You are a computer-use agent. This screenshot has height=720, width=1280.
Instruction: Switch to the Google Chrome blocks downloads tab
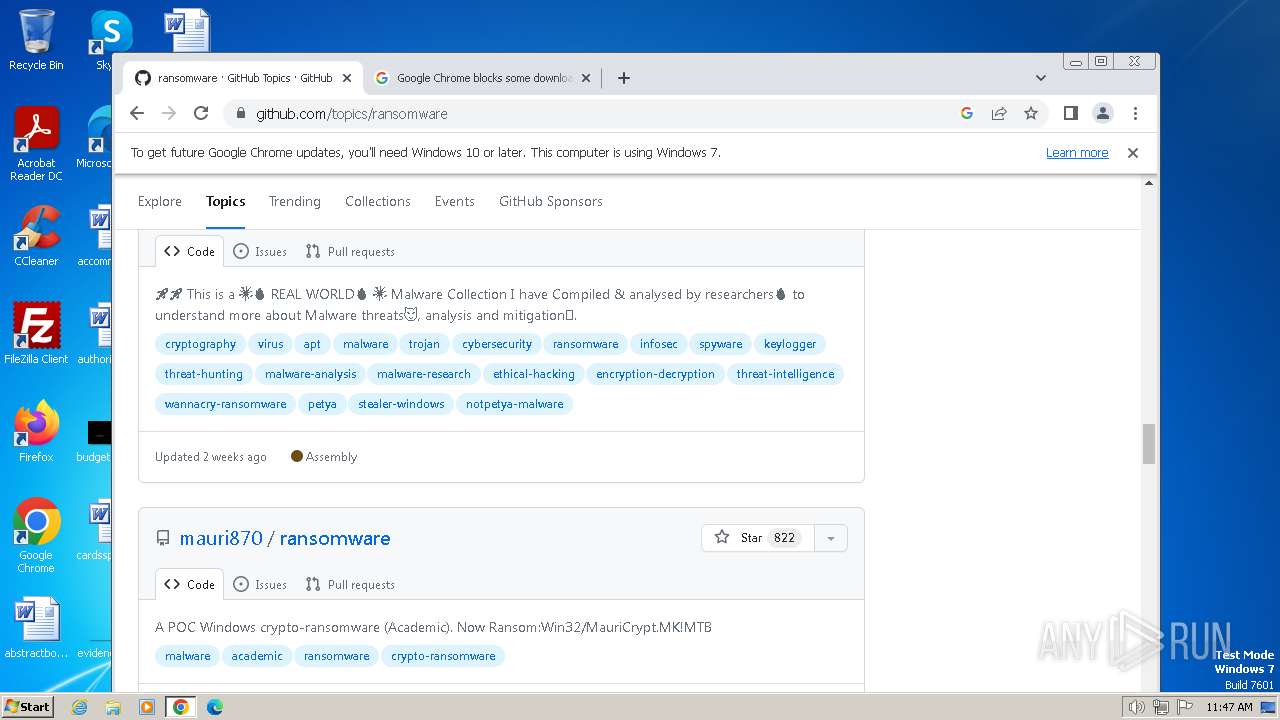pos(482,78)
